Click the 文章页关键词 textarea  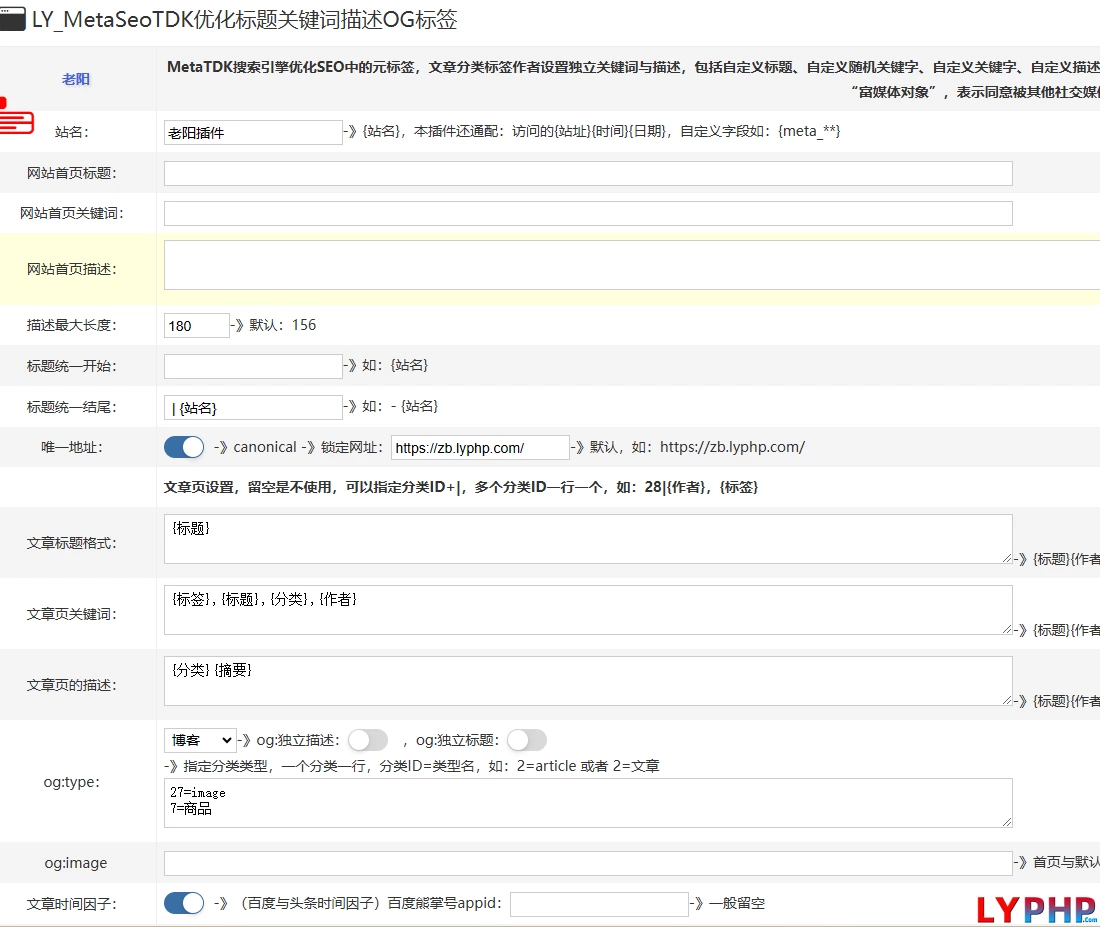[x=588, y=610]
